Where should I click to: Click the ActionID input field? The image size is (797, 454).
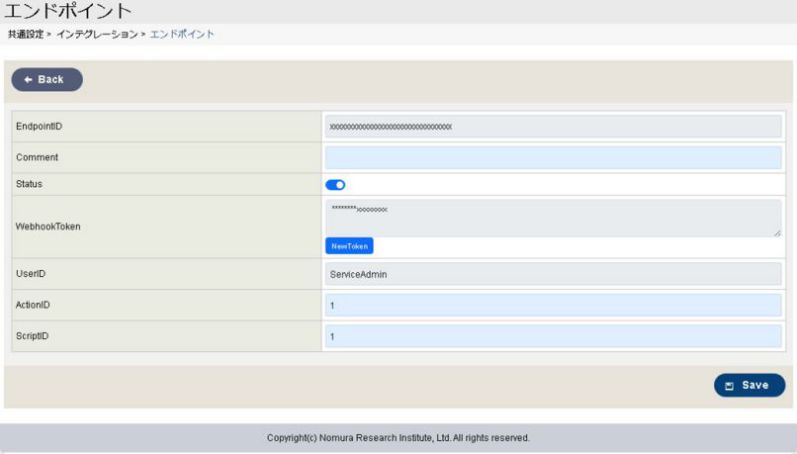pos(553,306)
